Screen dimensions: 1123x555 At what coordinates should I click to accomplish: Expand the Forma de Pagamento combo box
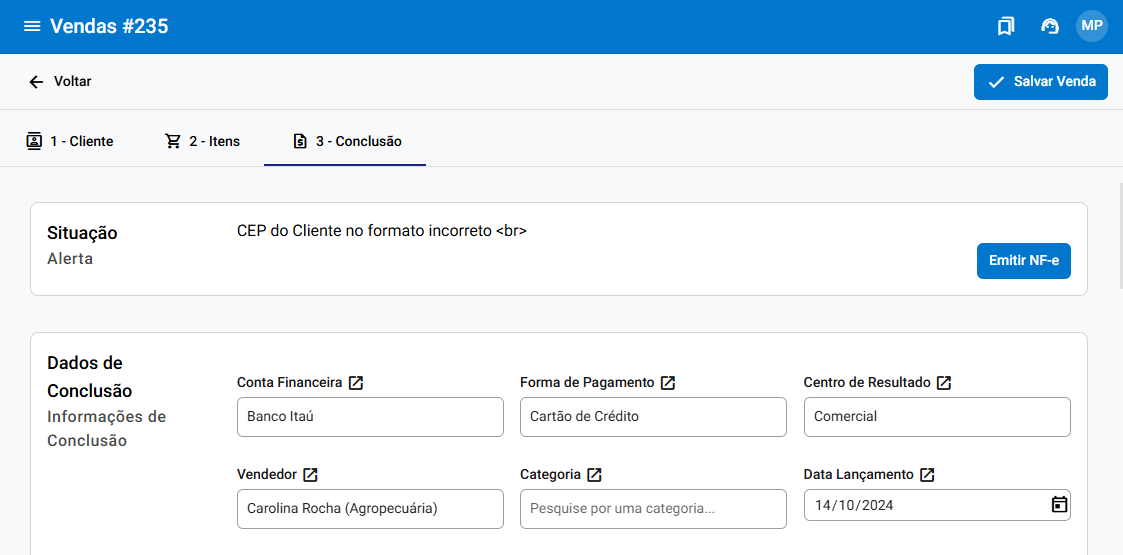coord(653,417)
